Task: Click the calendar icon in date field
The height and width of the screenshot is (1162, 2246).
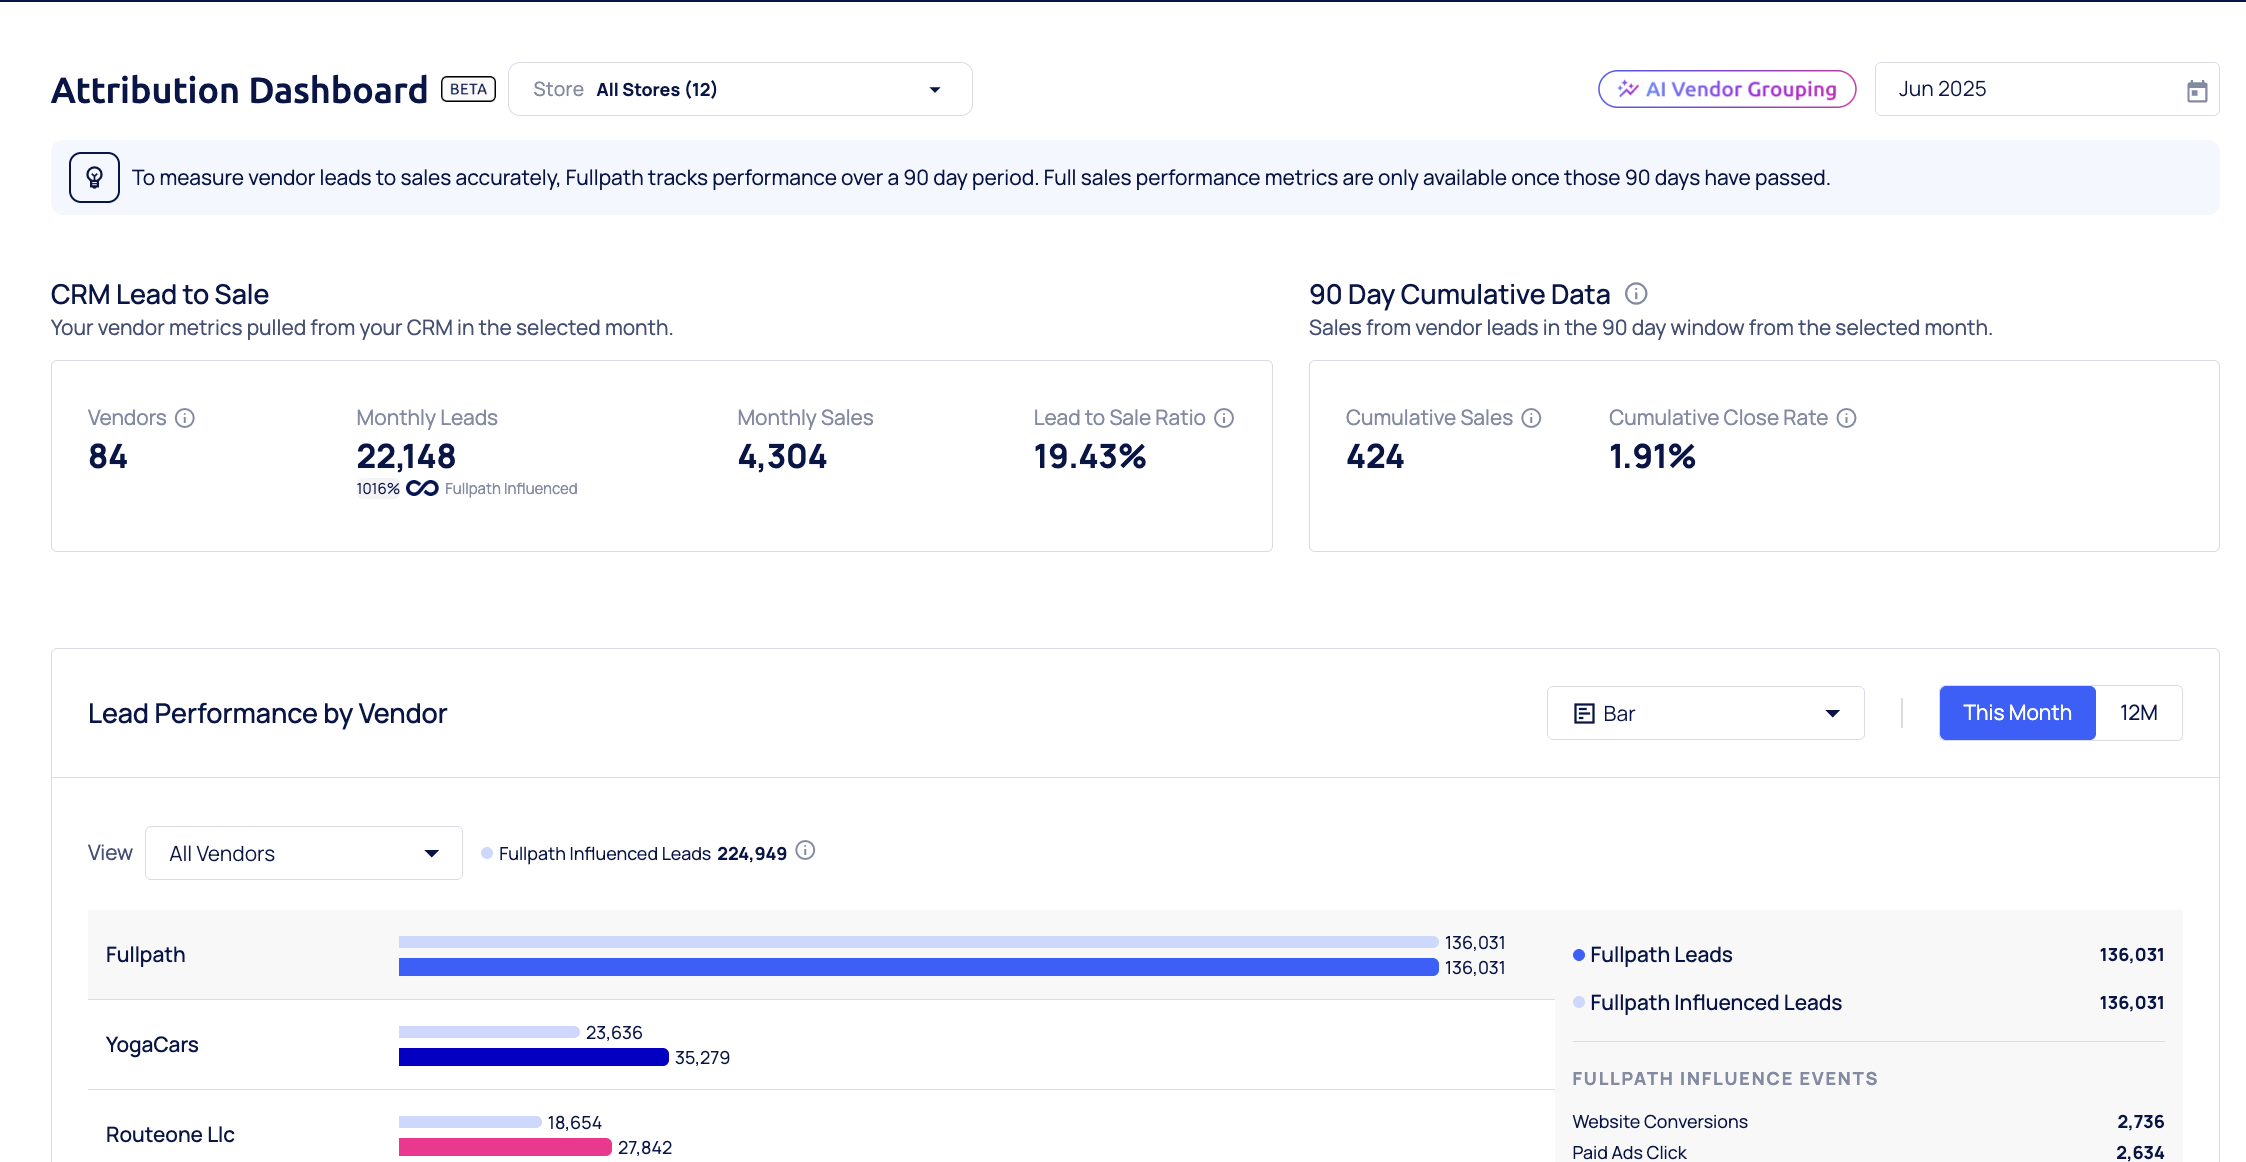Action: point(2196,91)
